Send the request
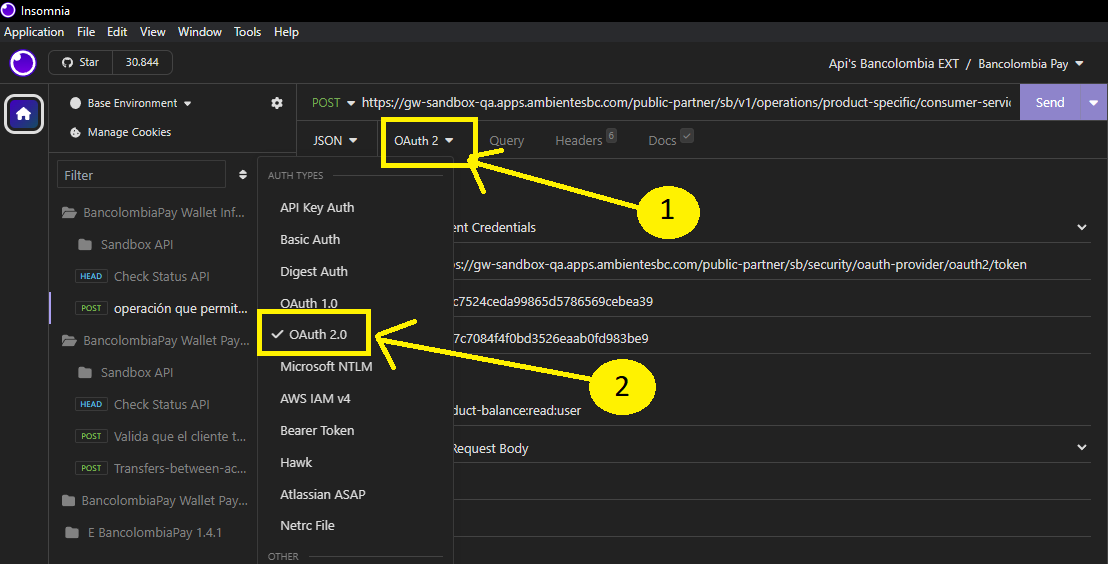This screenshot has height=564, width=1108. point(1049,102)
